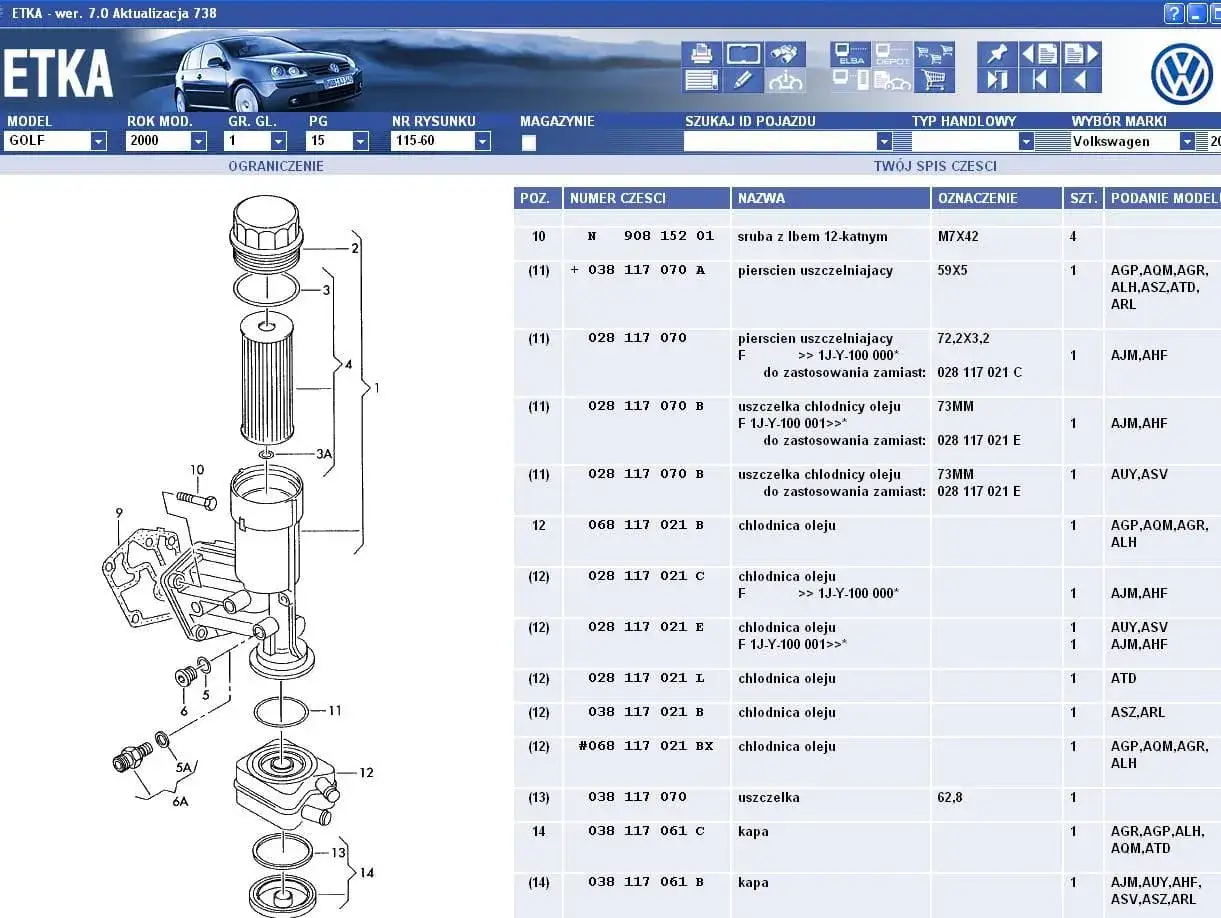Screen dimensions: 1221x918
Task: Click the NAZWA column header
Action: (831, 198)
